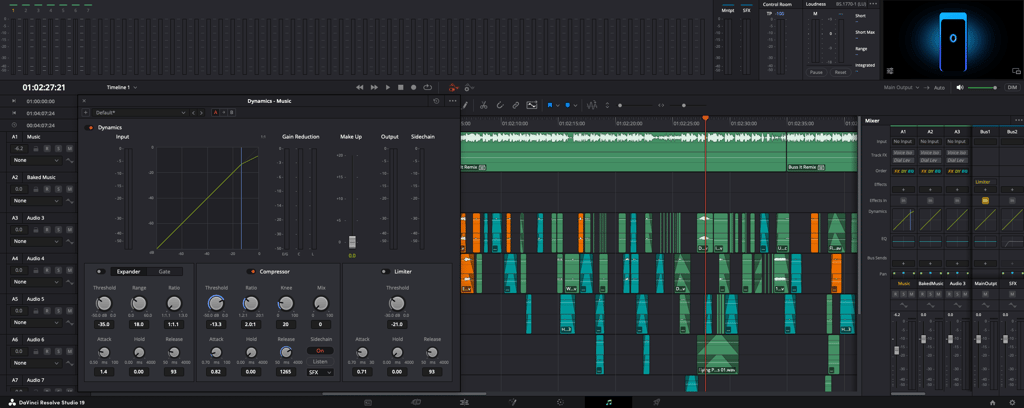Enable the Limiter toggle switch
The width and height of the screenshot is (1024, 408).
pos(385,271)
